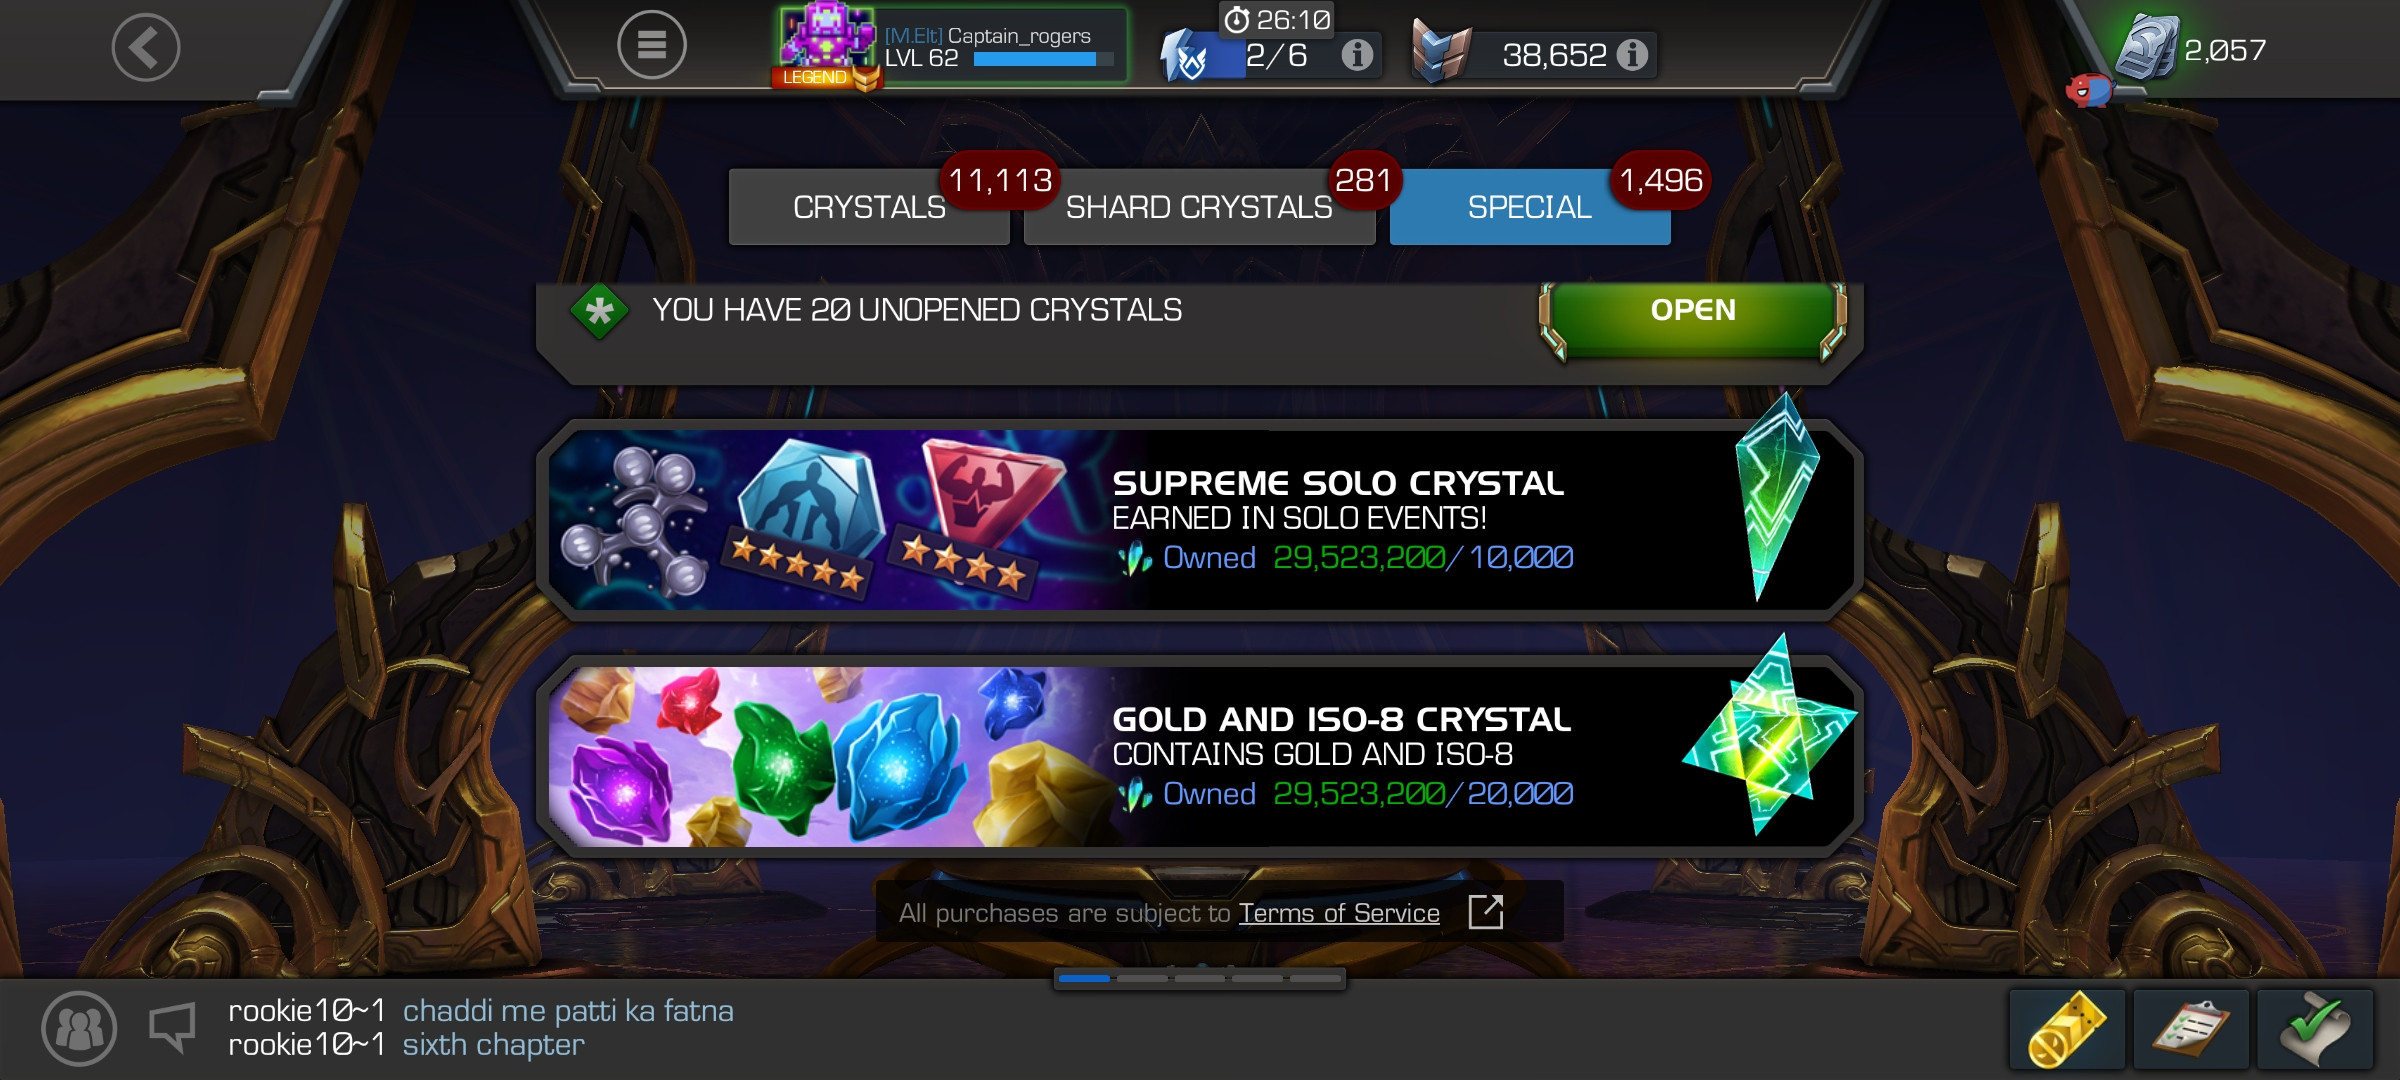Open info for the 2/6 energy counter
Screen dimensions: 2400x1080
(1356, 55)
